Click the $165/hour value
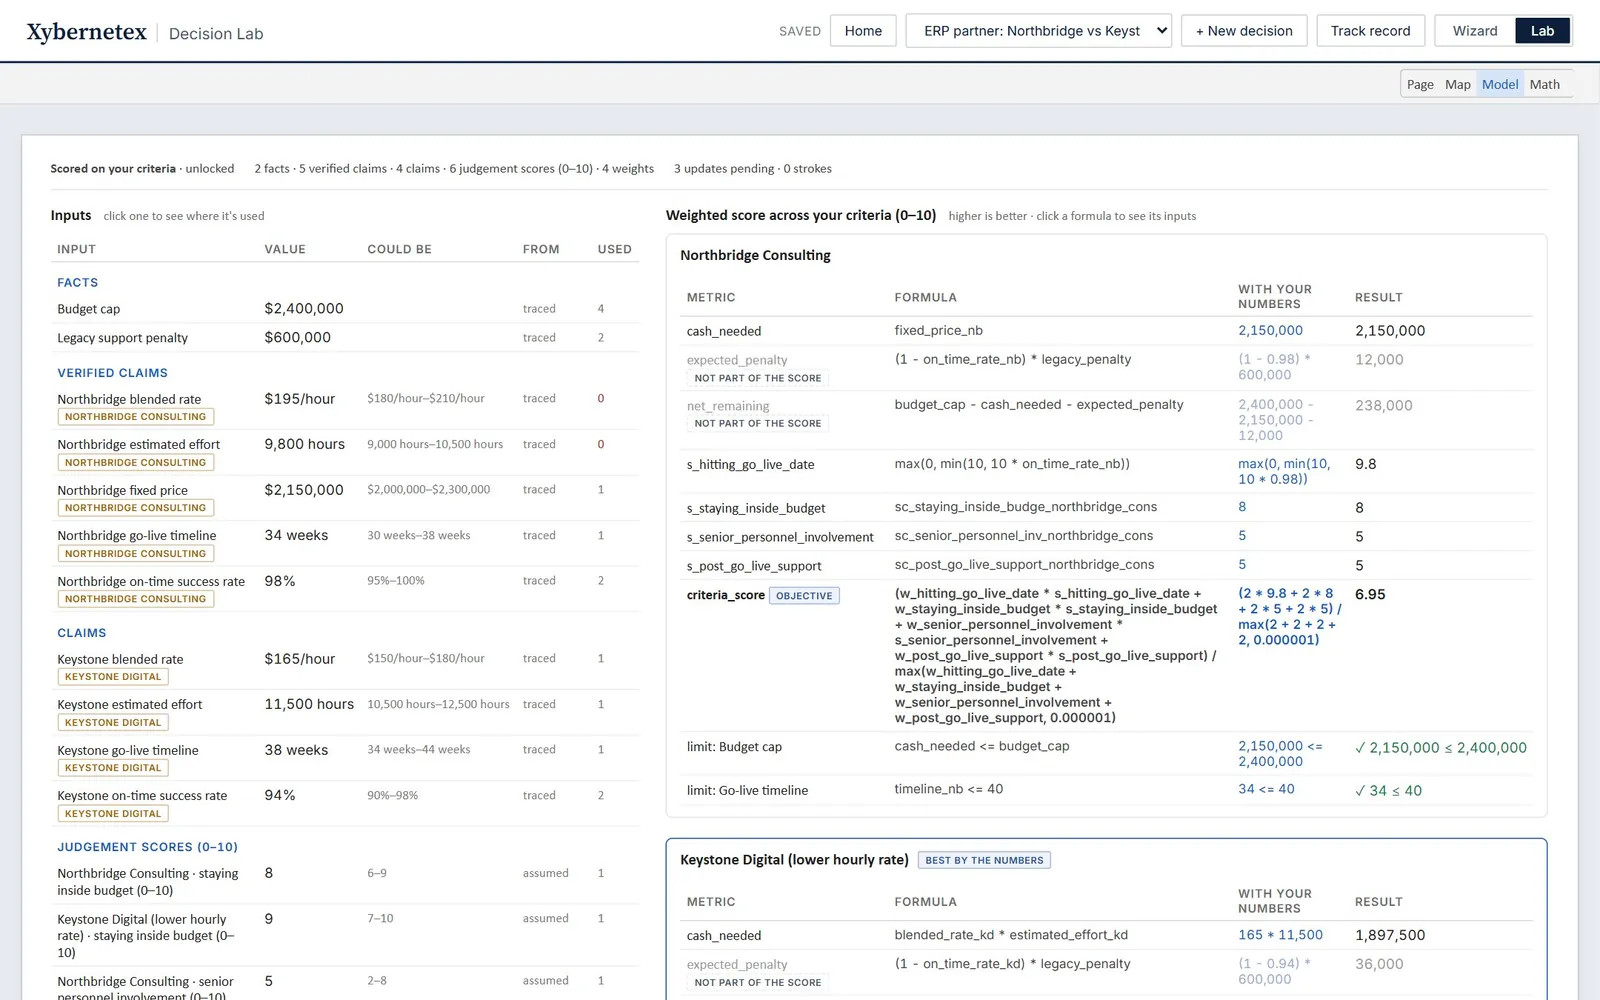The image size is (1600, 1000). coord(300,658)
